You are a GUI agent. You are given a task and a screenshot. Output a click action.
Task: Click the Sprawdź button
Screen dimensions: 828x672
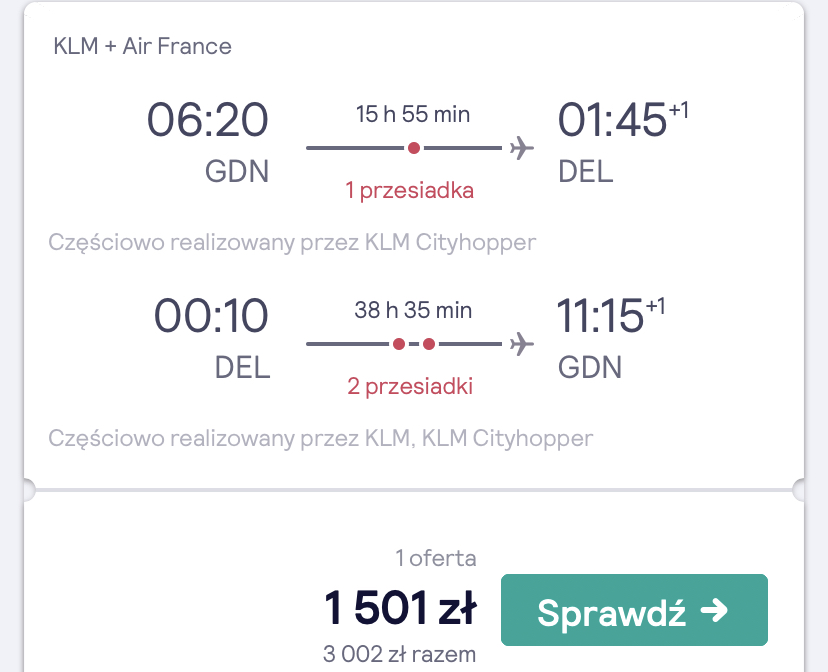point(634,610)
